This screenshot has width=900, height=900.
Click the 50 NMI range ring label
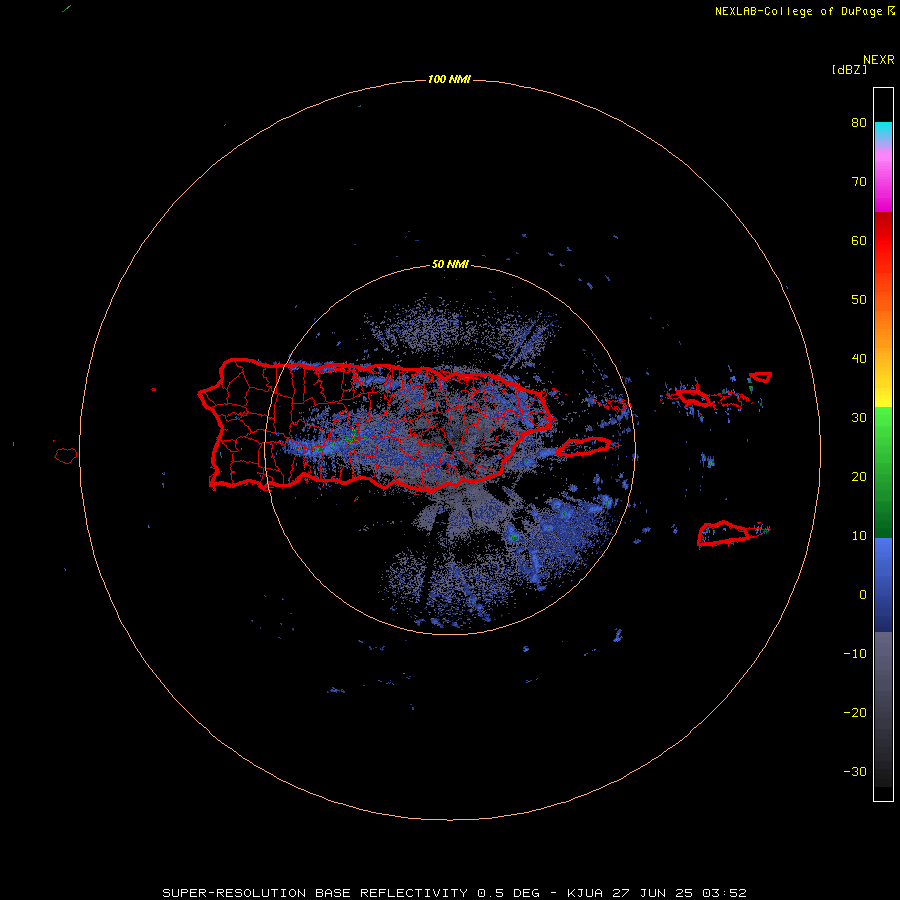pyautogui.click(x=450, y=265)
